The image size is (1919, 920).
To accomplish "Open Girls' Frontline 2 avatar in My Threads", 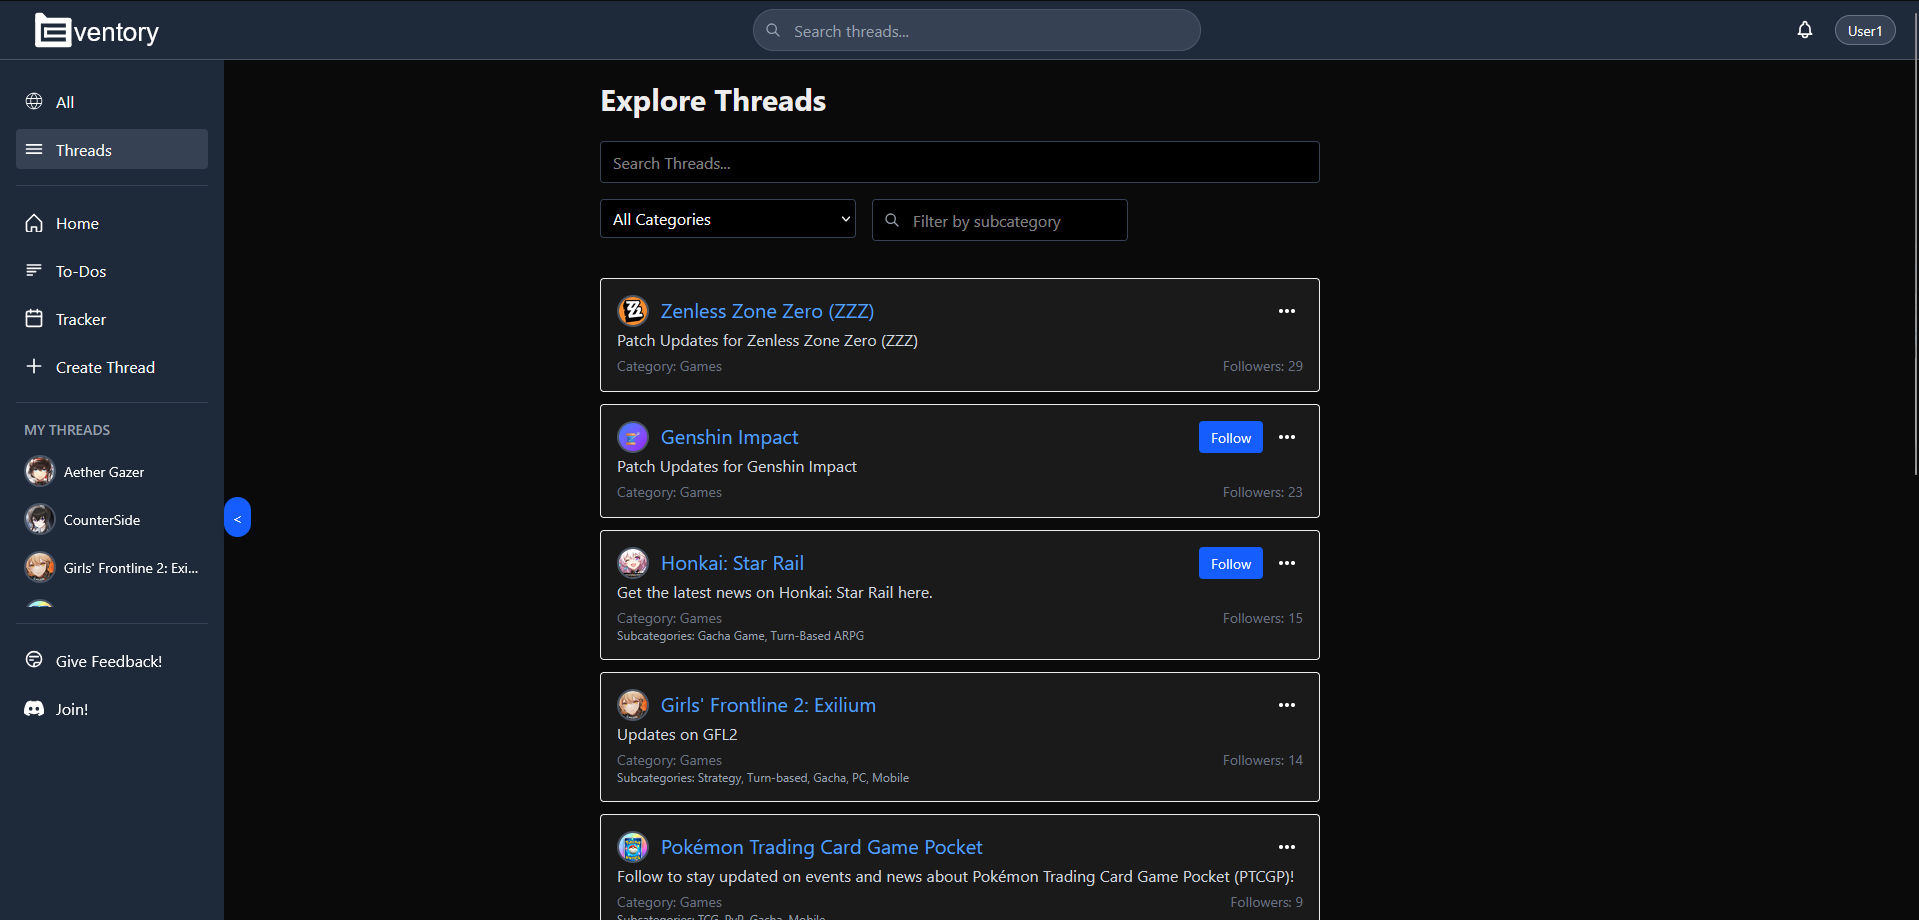I will tap(39, 567).
